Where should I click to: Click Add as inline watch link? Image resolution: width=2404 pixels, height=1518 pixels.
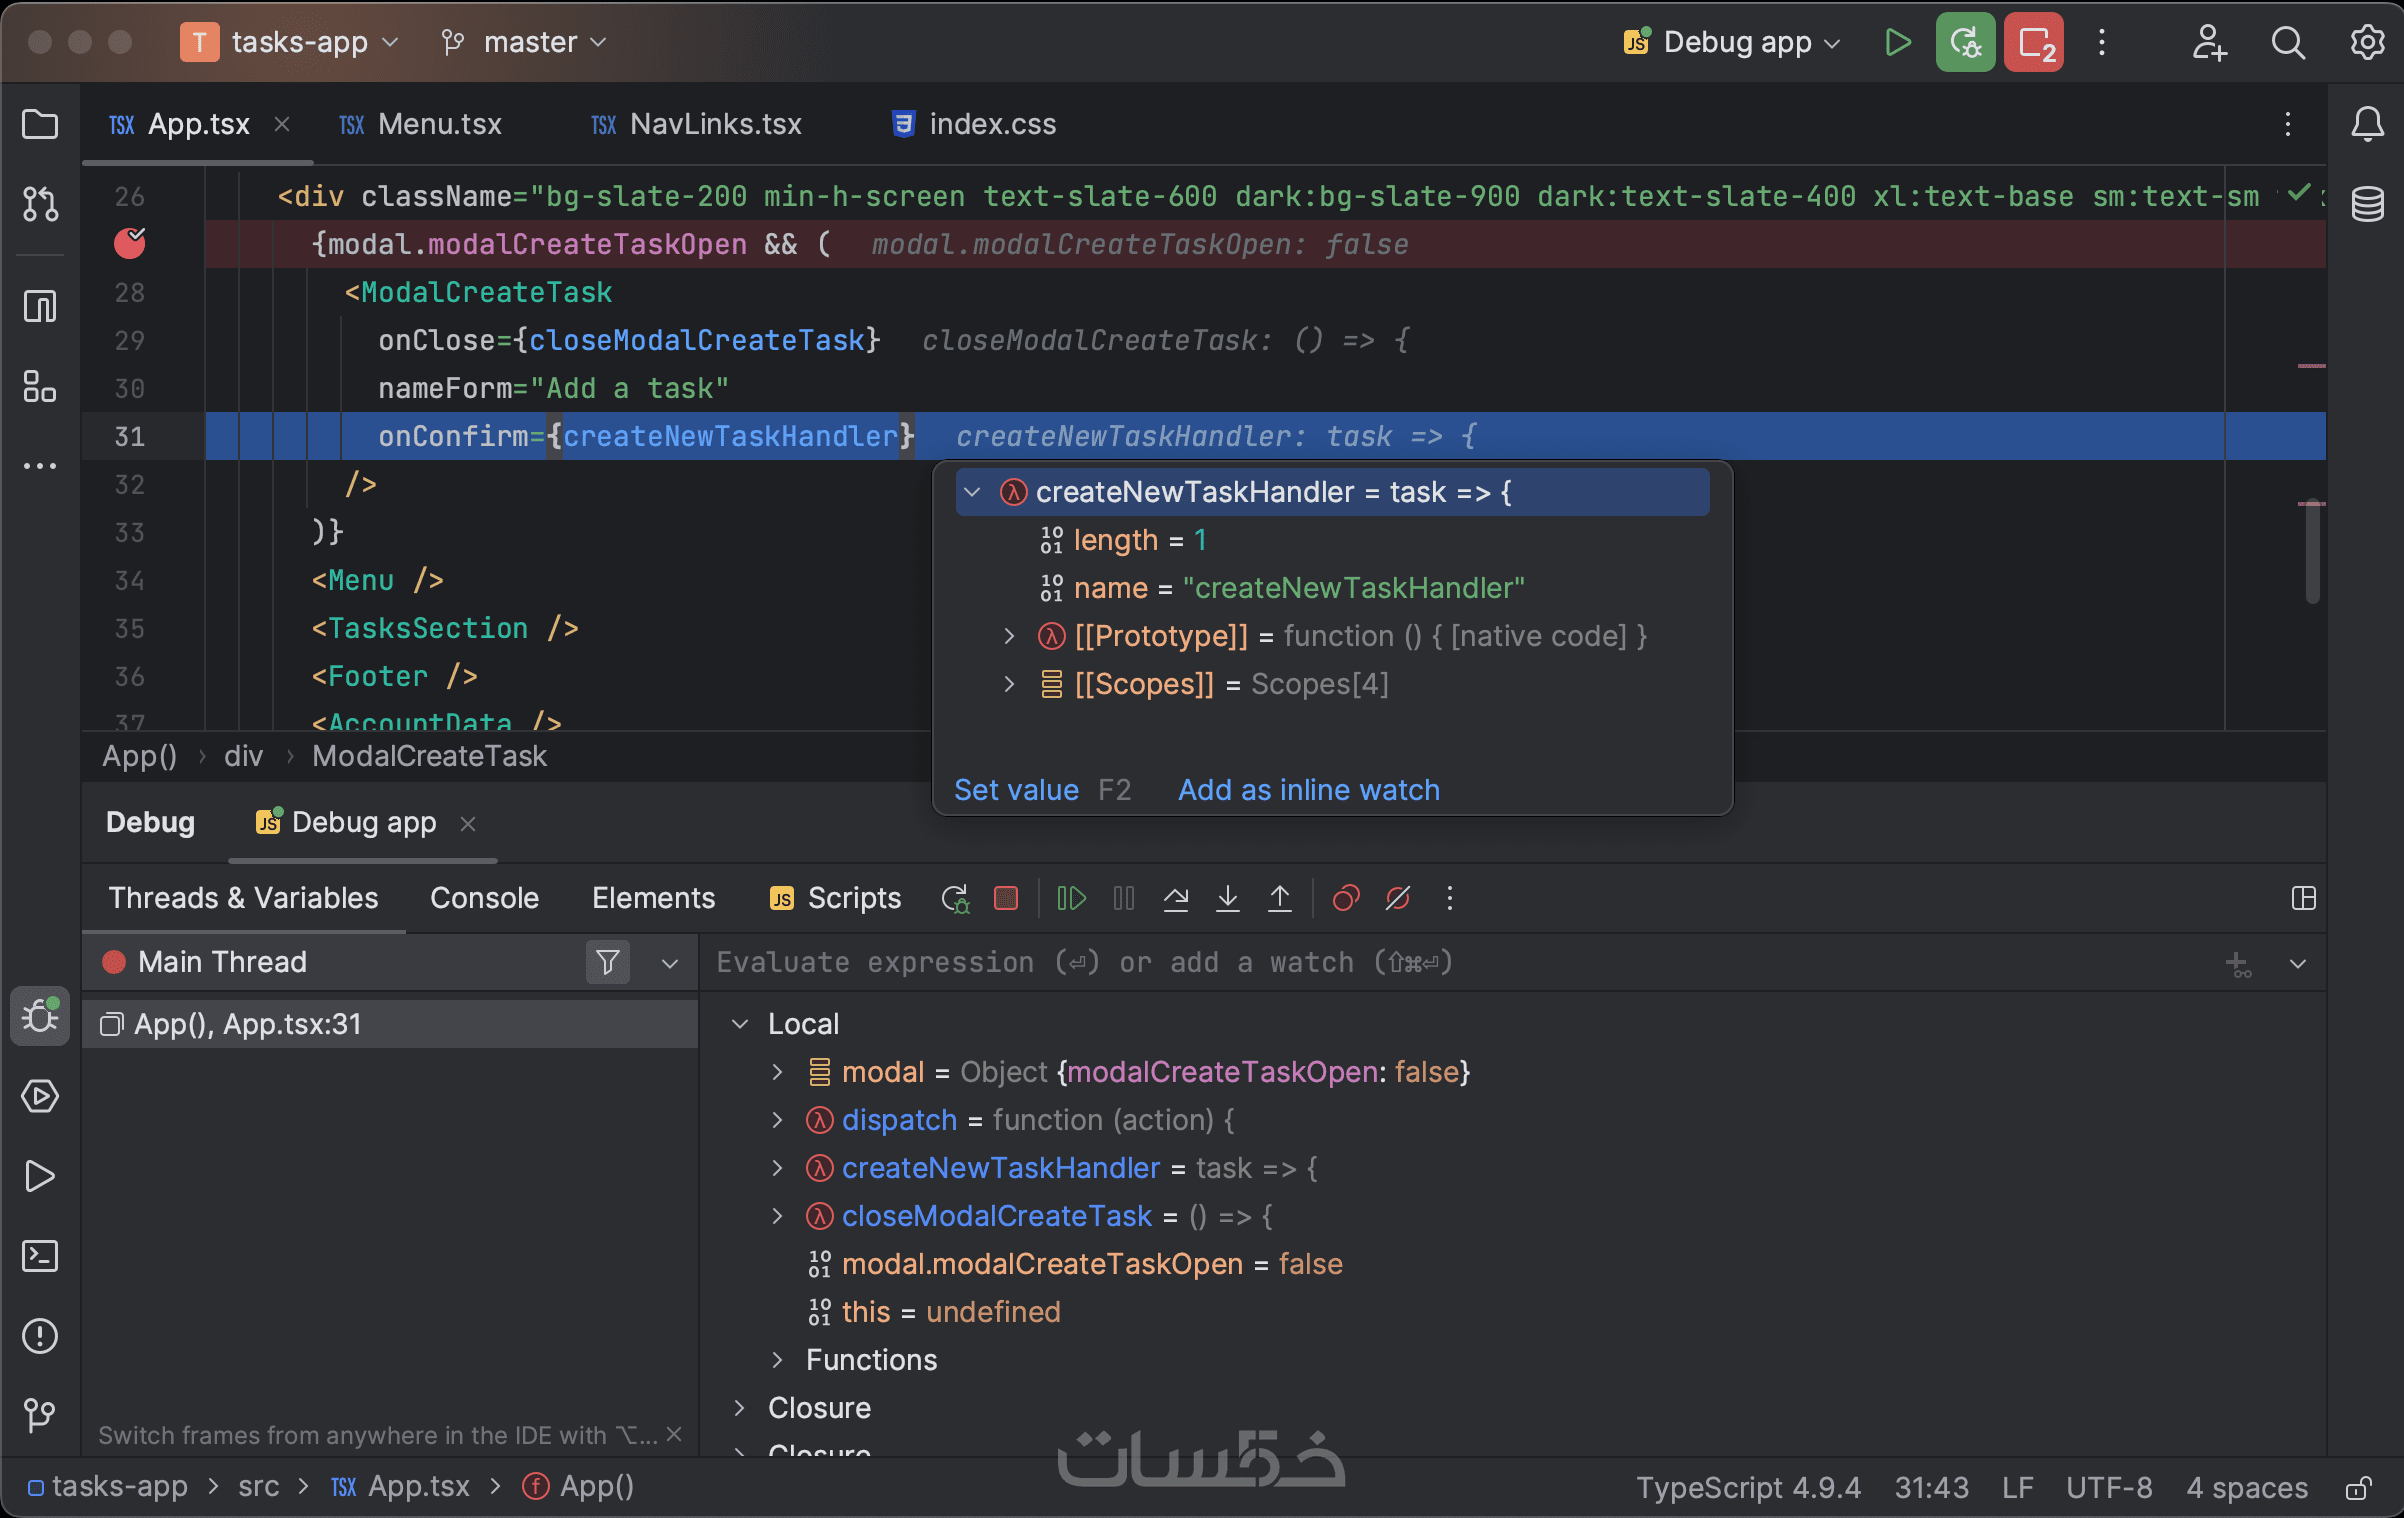pyautogui.click(x=1308, y=790)
